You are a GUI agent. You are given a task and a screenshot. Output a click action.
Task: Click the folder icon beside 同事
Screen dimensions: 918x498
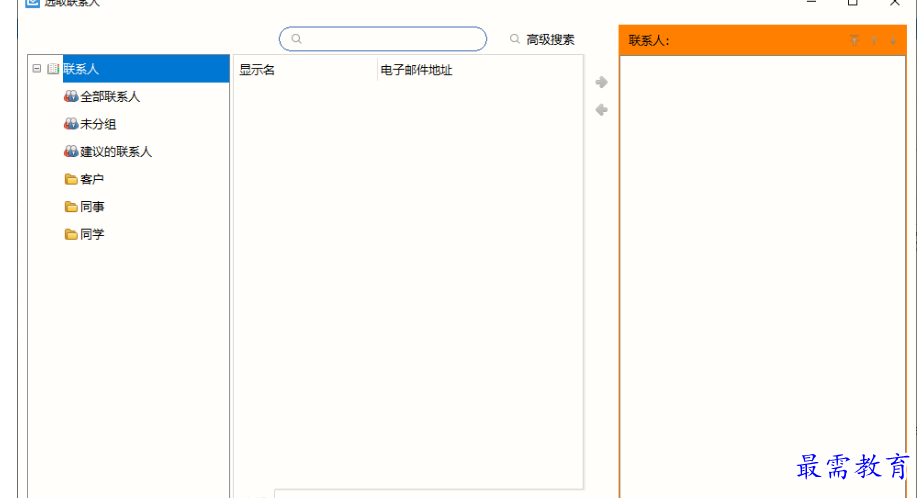(71, 207)
